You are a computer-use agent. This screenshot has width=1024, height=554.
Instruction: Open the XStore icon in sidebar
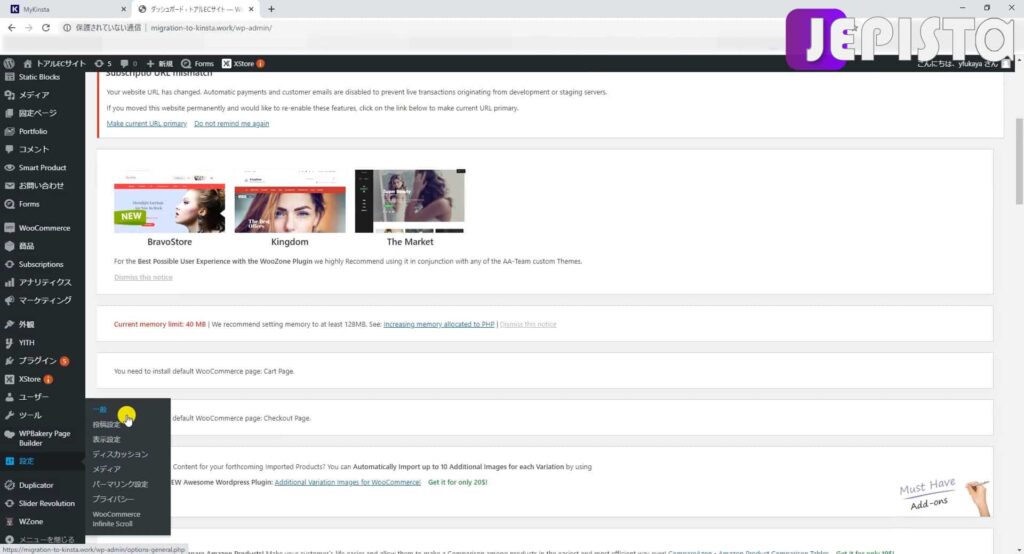pos(9,379)
